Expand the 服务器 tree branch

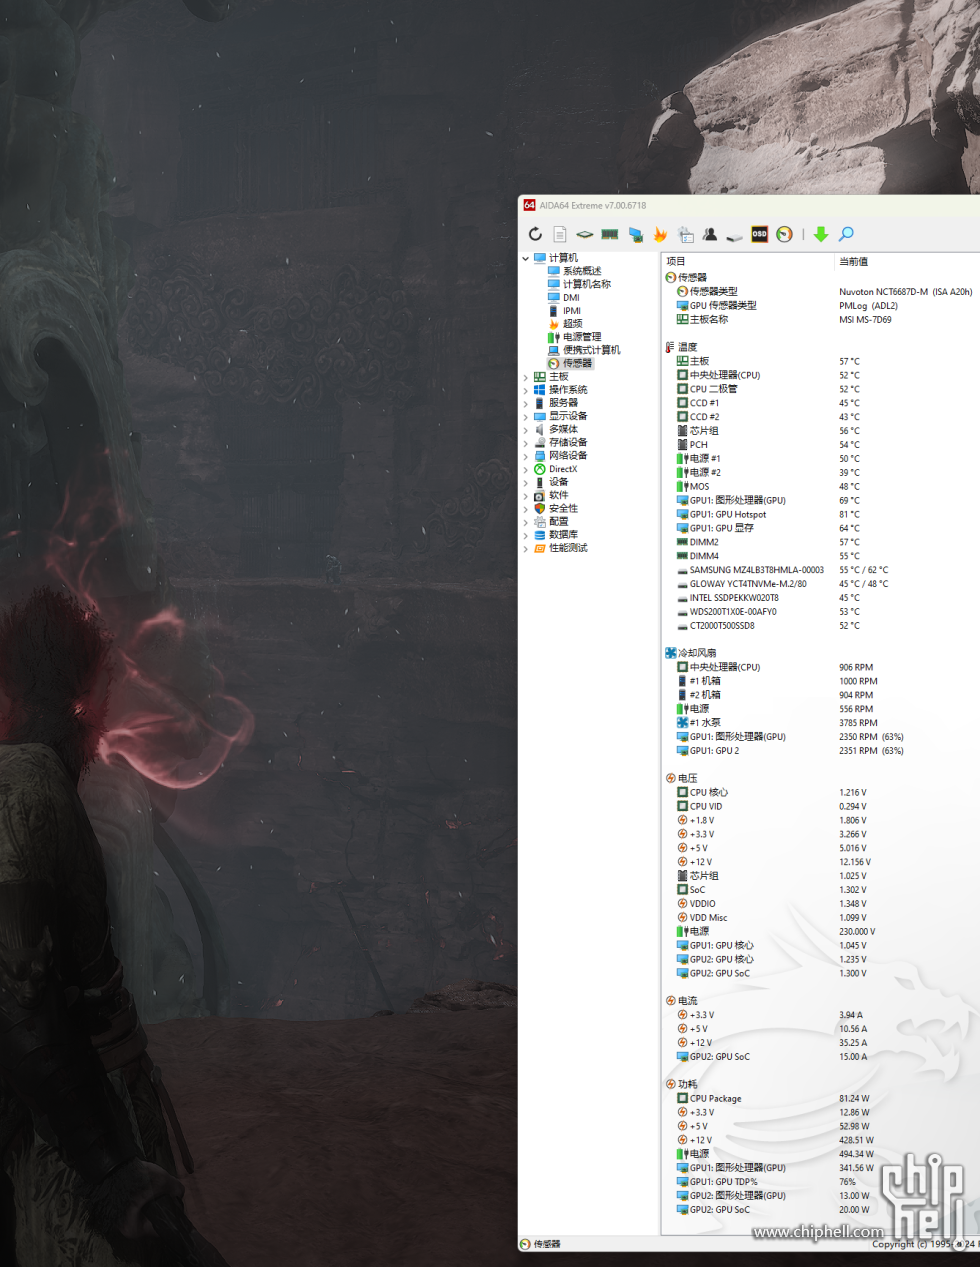[526, 403]
